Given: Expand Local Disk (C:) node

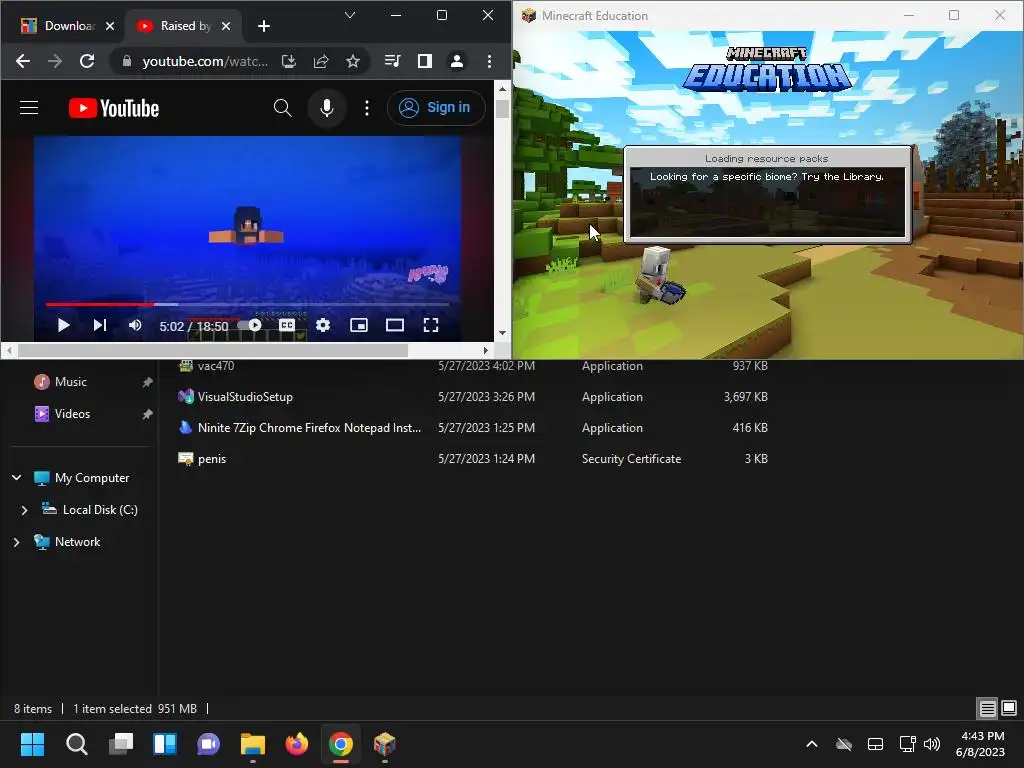Looking at the screenshot, I should 24,510.
